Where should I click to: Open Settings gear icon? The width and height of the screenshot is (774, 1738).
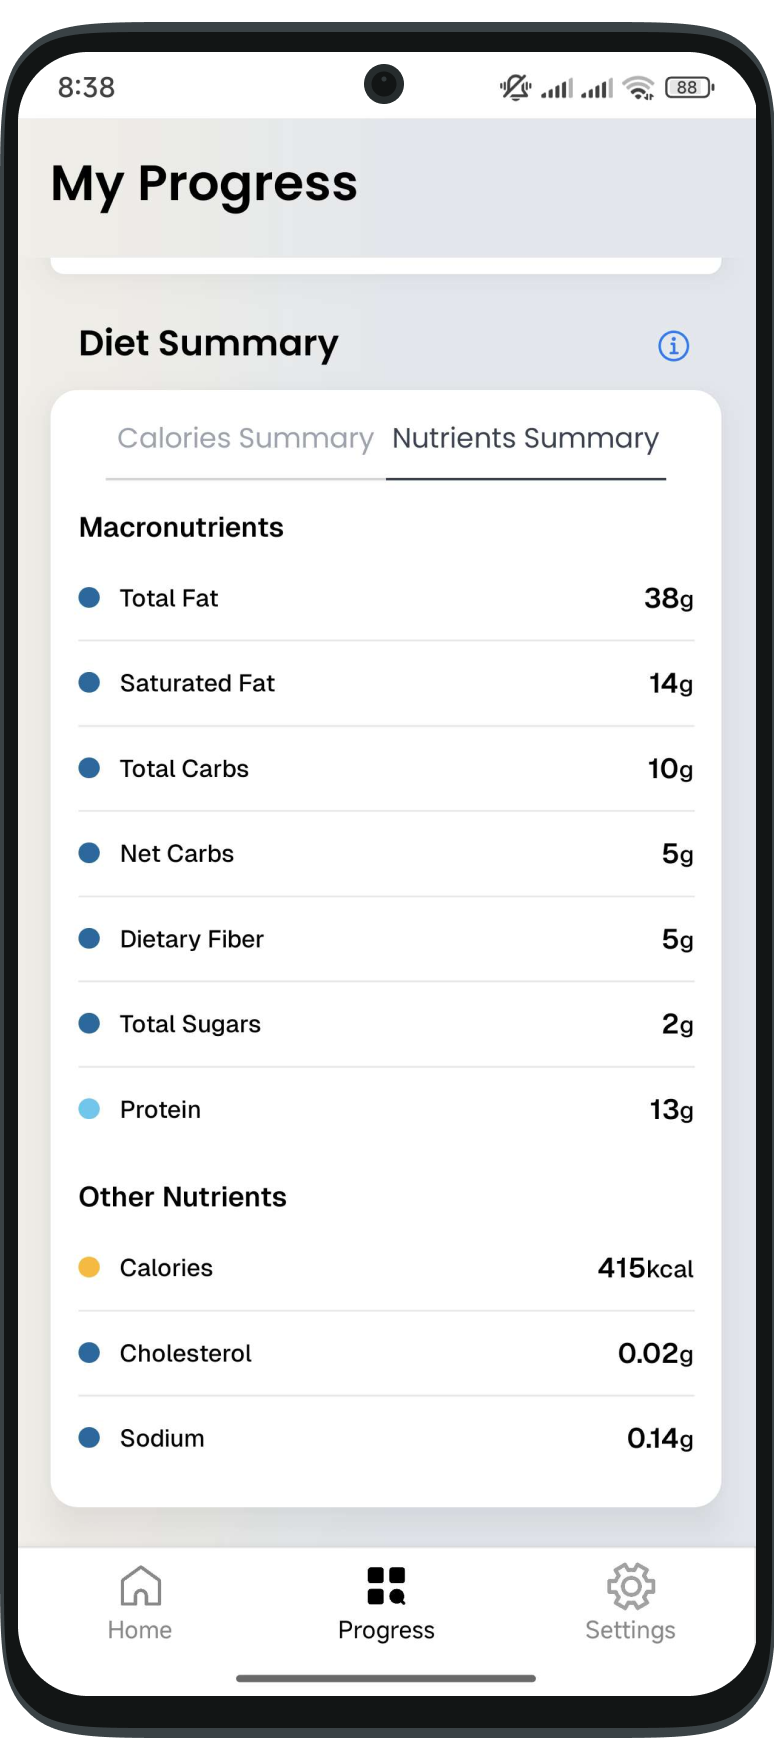coord(631,1586)
